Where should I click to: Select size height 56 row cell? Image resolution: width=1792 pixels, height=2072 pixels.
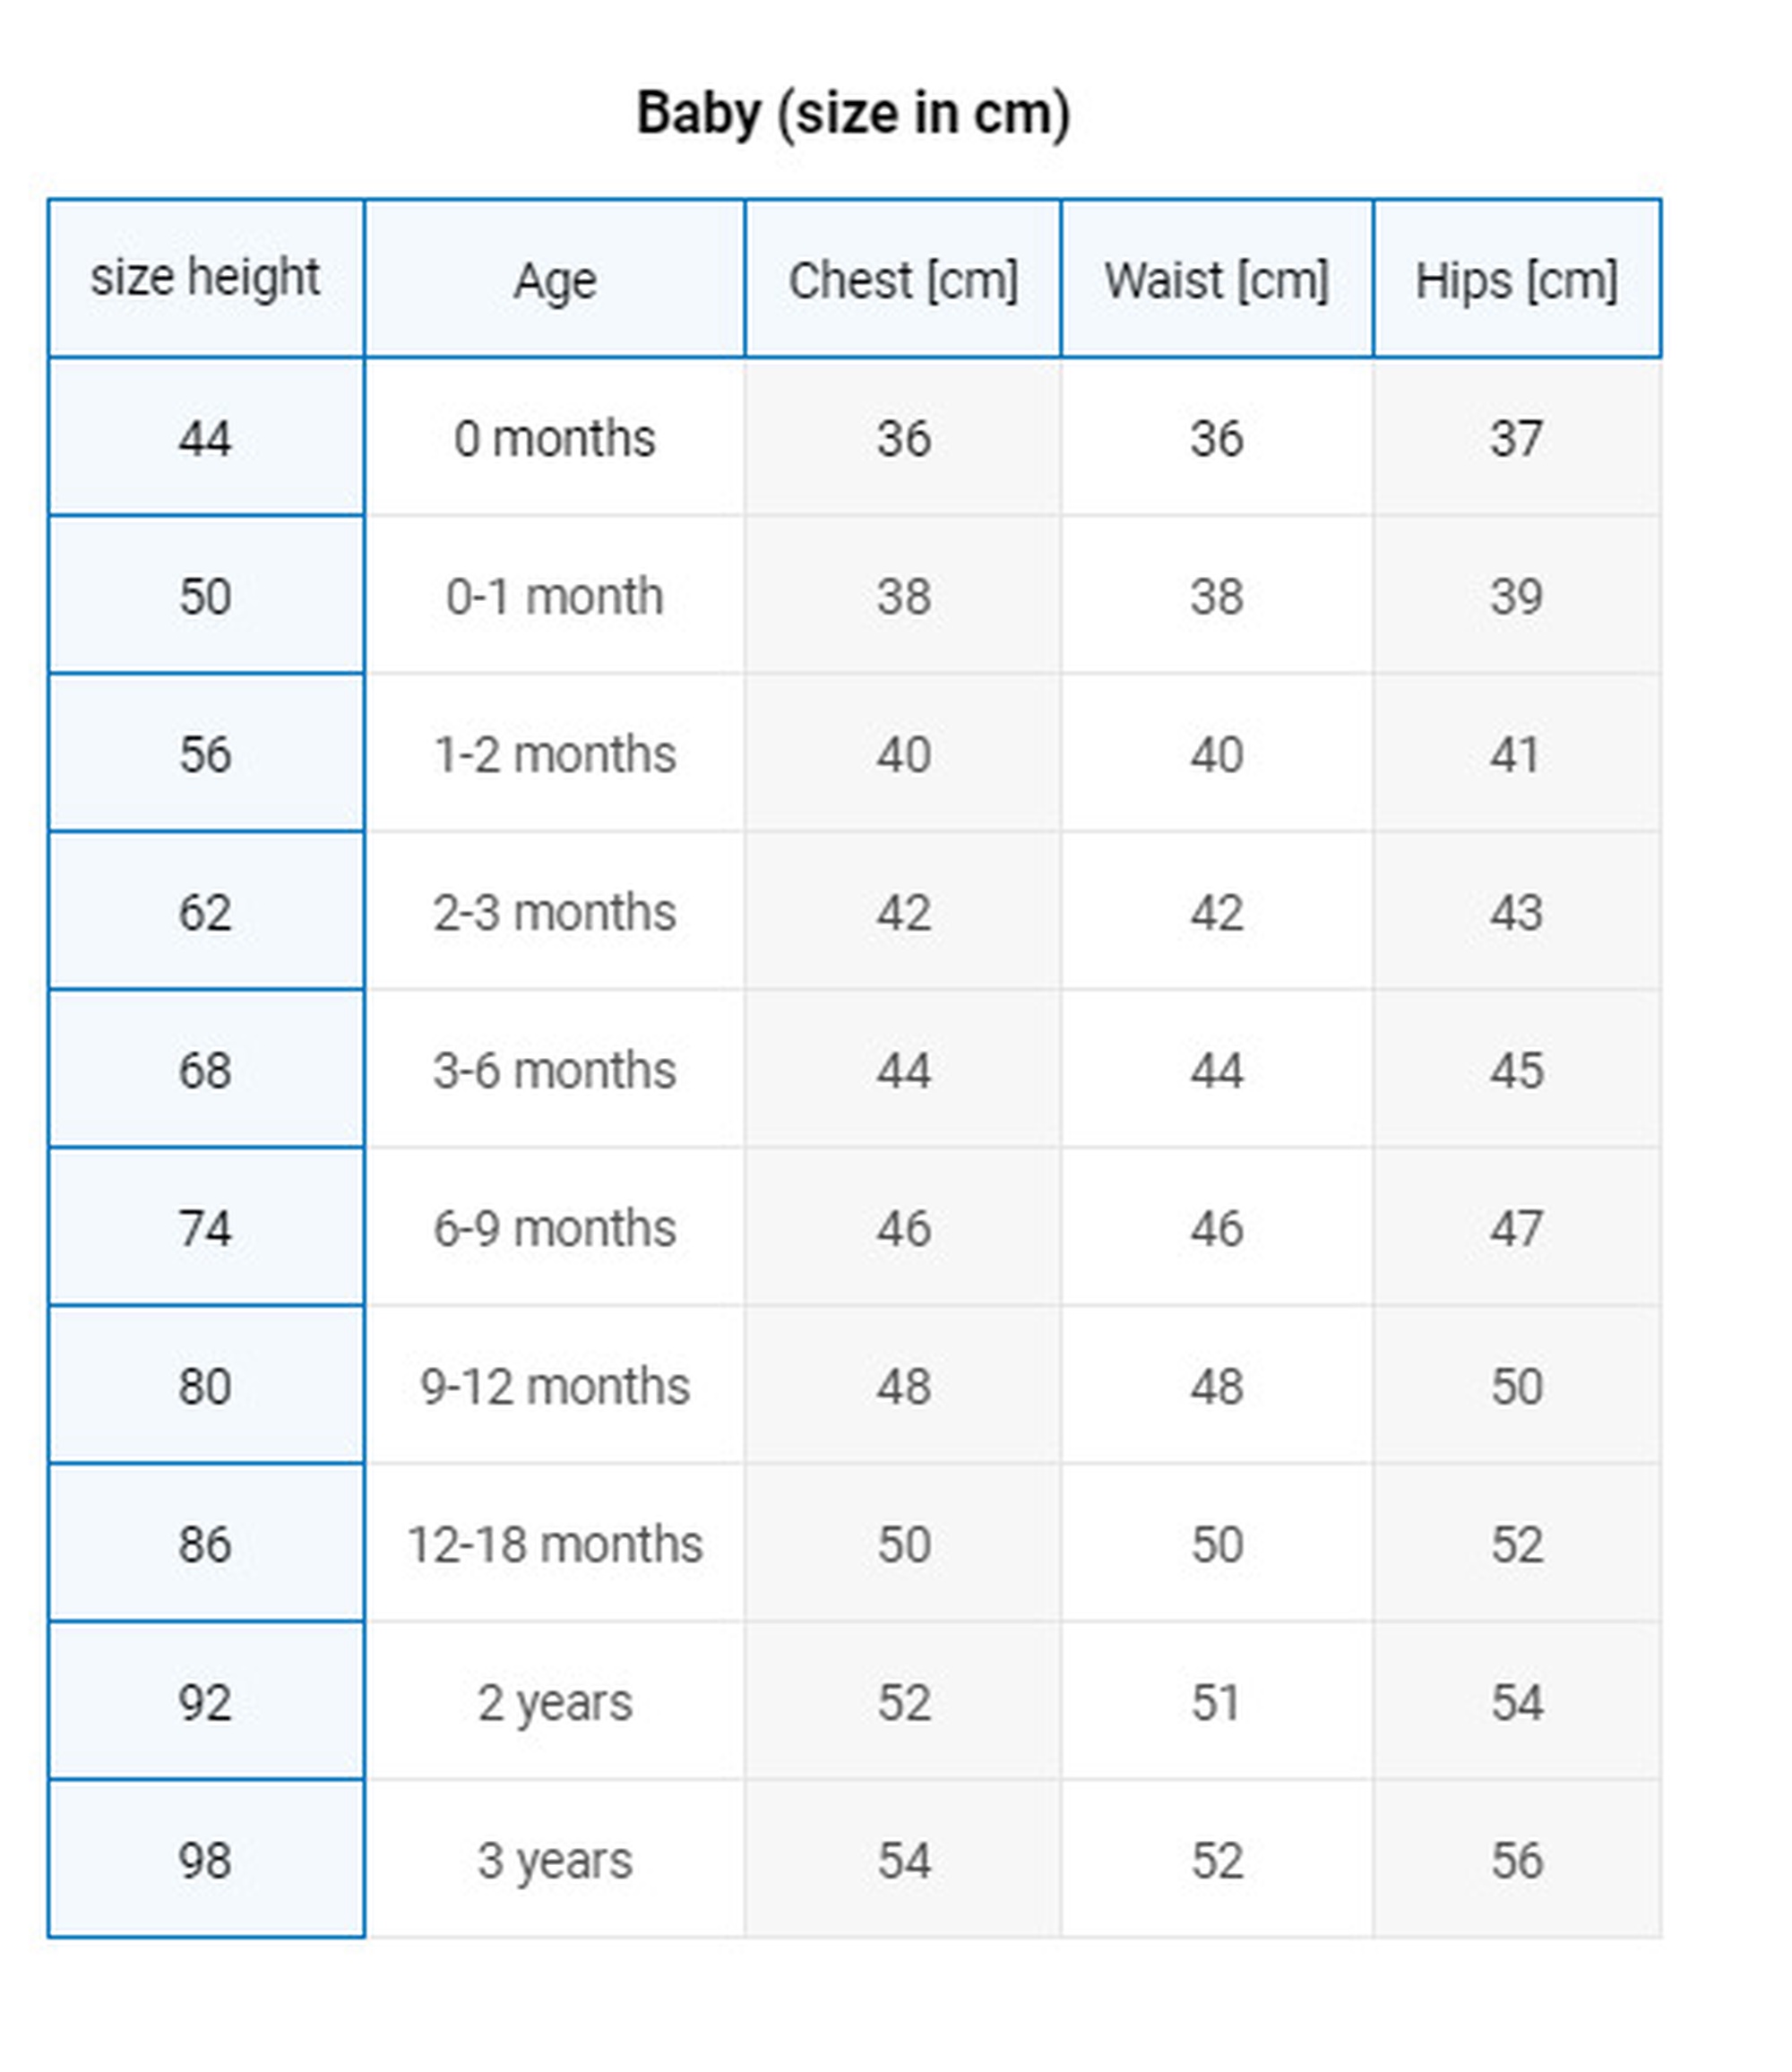pos(205,754)
